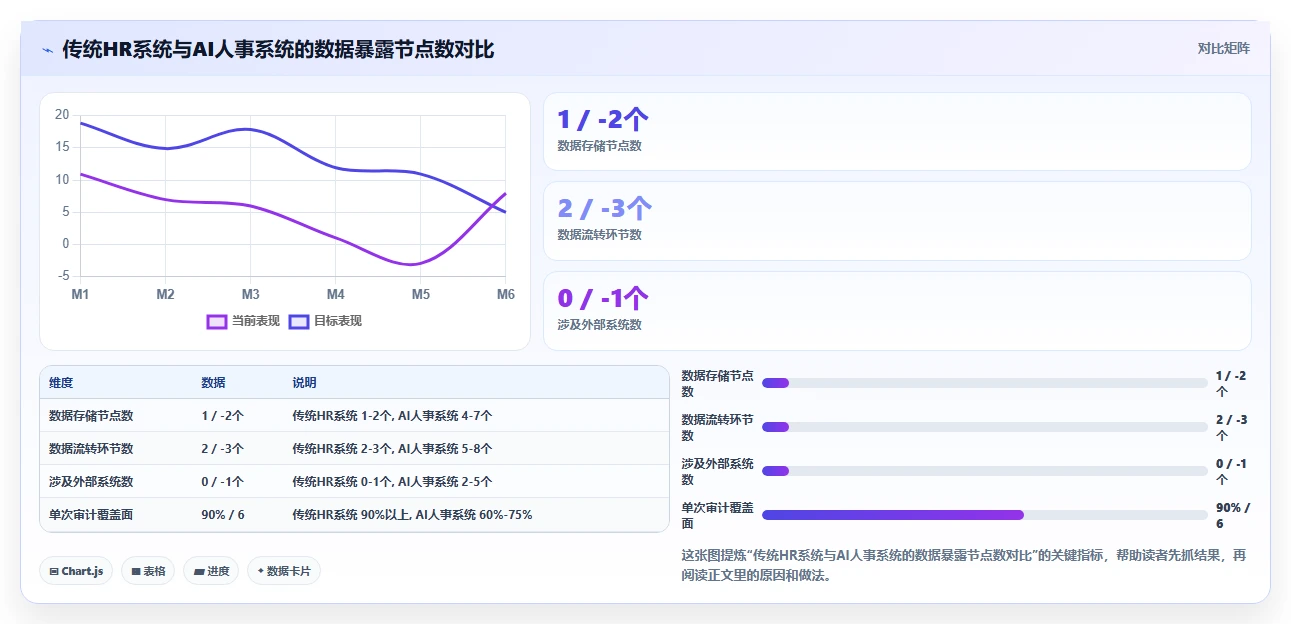Click the 单次审计覆盖面 progress bar
Screen dimensions: 1291x624
(x=984, y=515)
